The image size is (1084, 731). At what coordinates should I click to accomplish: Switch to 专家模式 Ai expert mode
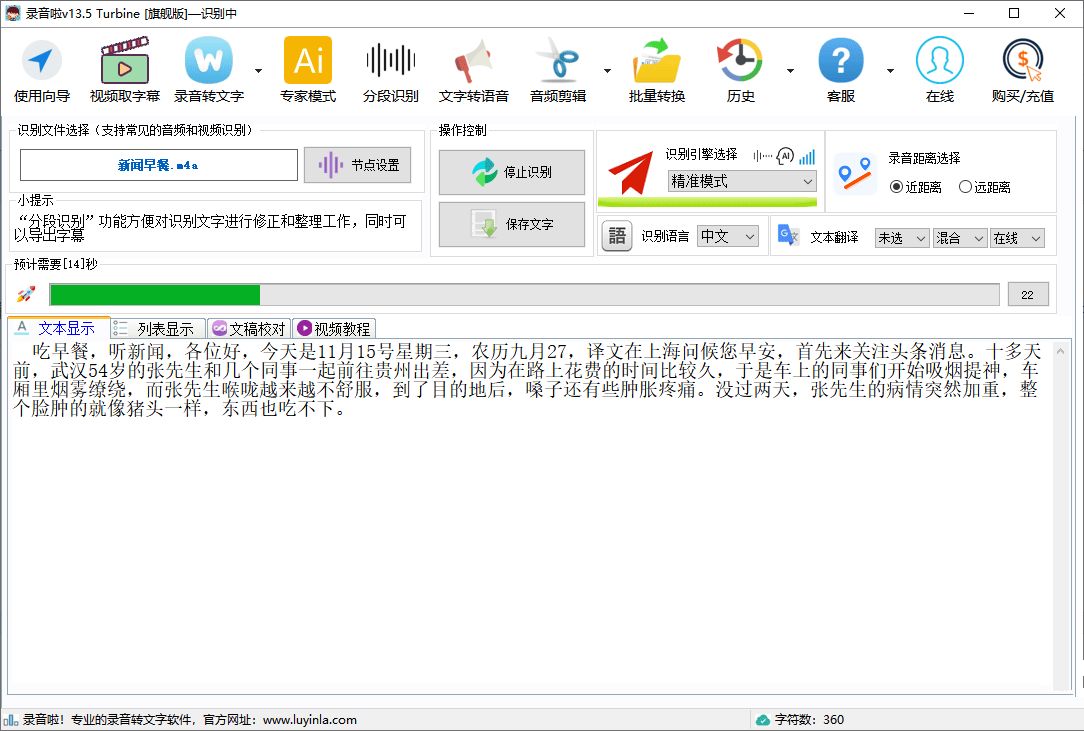pyautogui.click(x=308, y=62)
